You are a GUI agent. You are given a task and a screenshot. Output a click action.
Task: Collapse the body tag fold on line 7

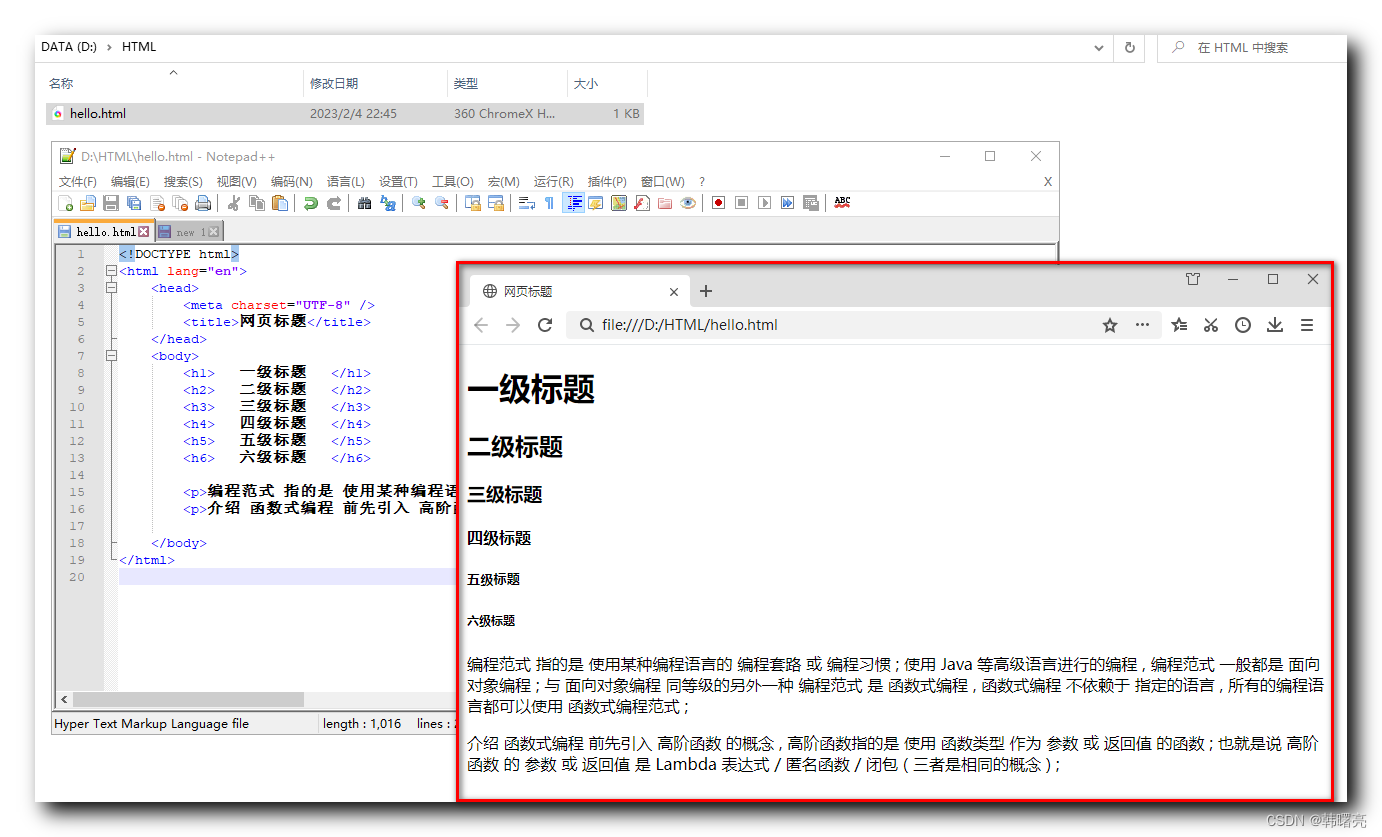[x=111, y=355]
